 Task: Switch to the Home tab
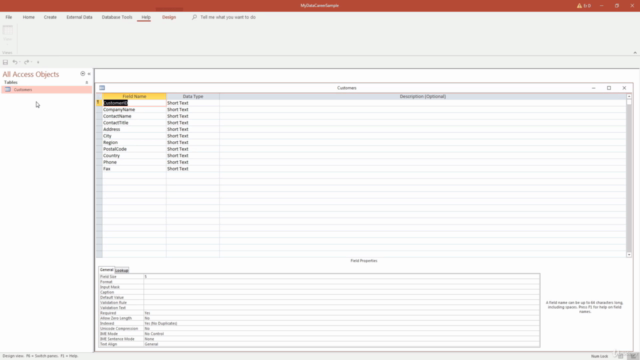(x=29, y=17)
